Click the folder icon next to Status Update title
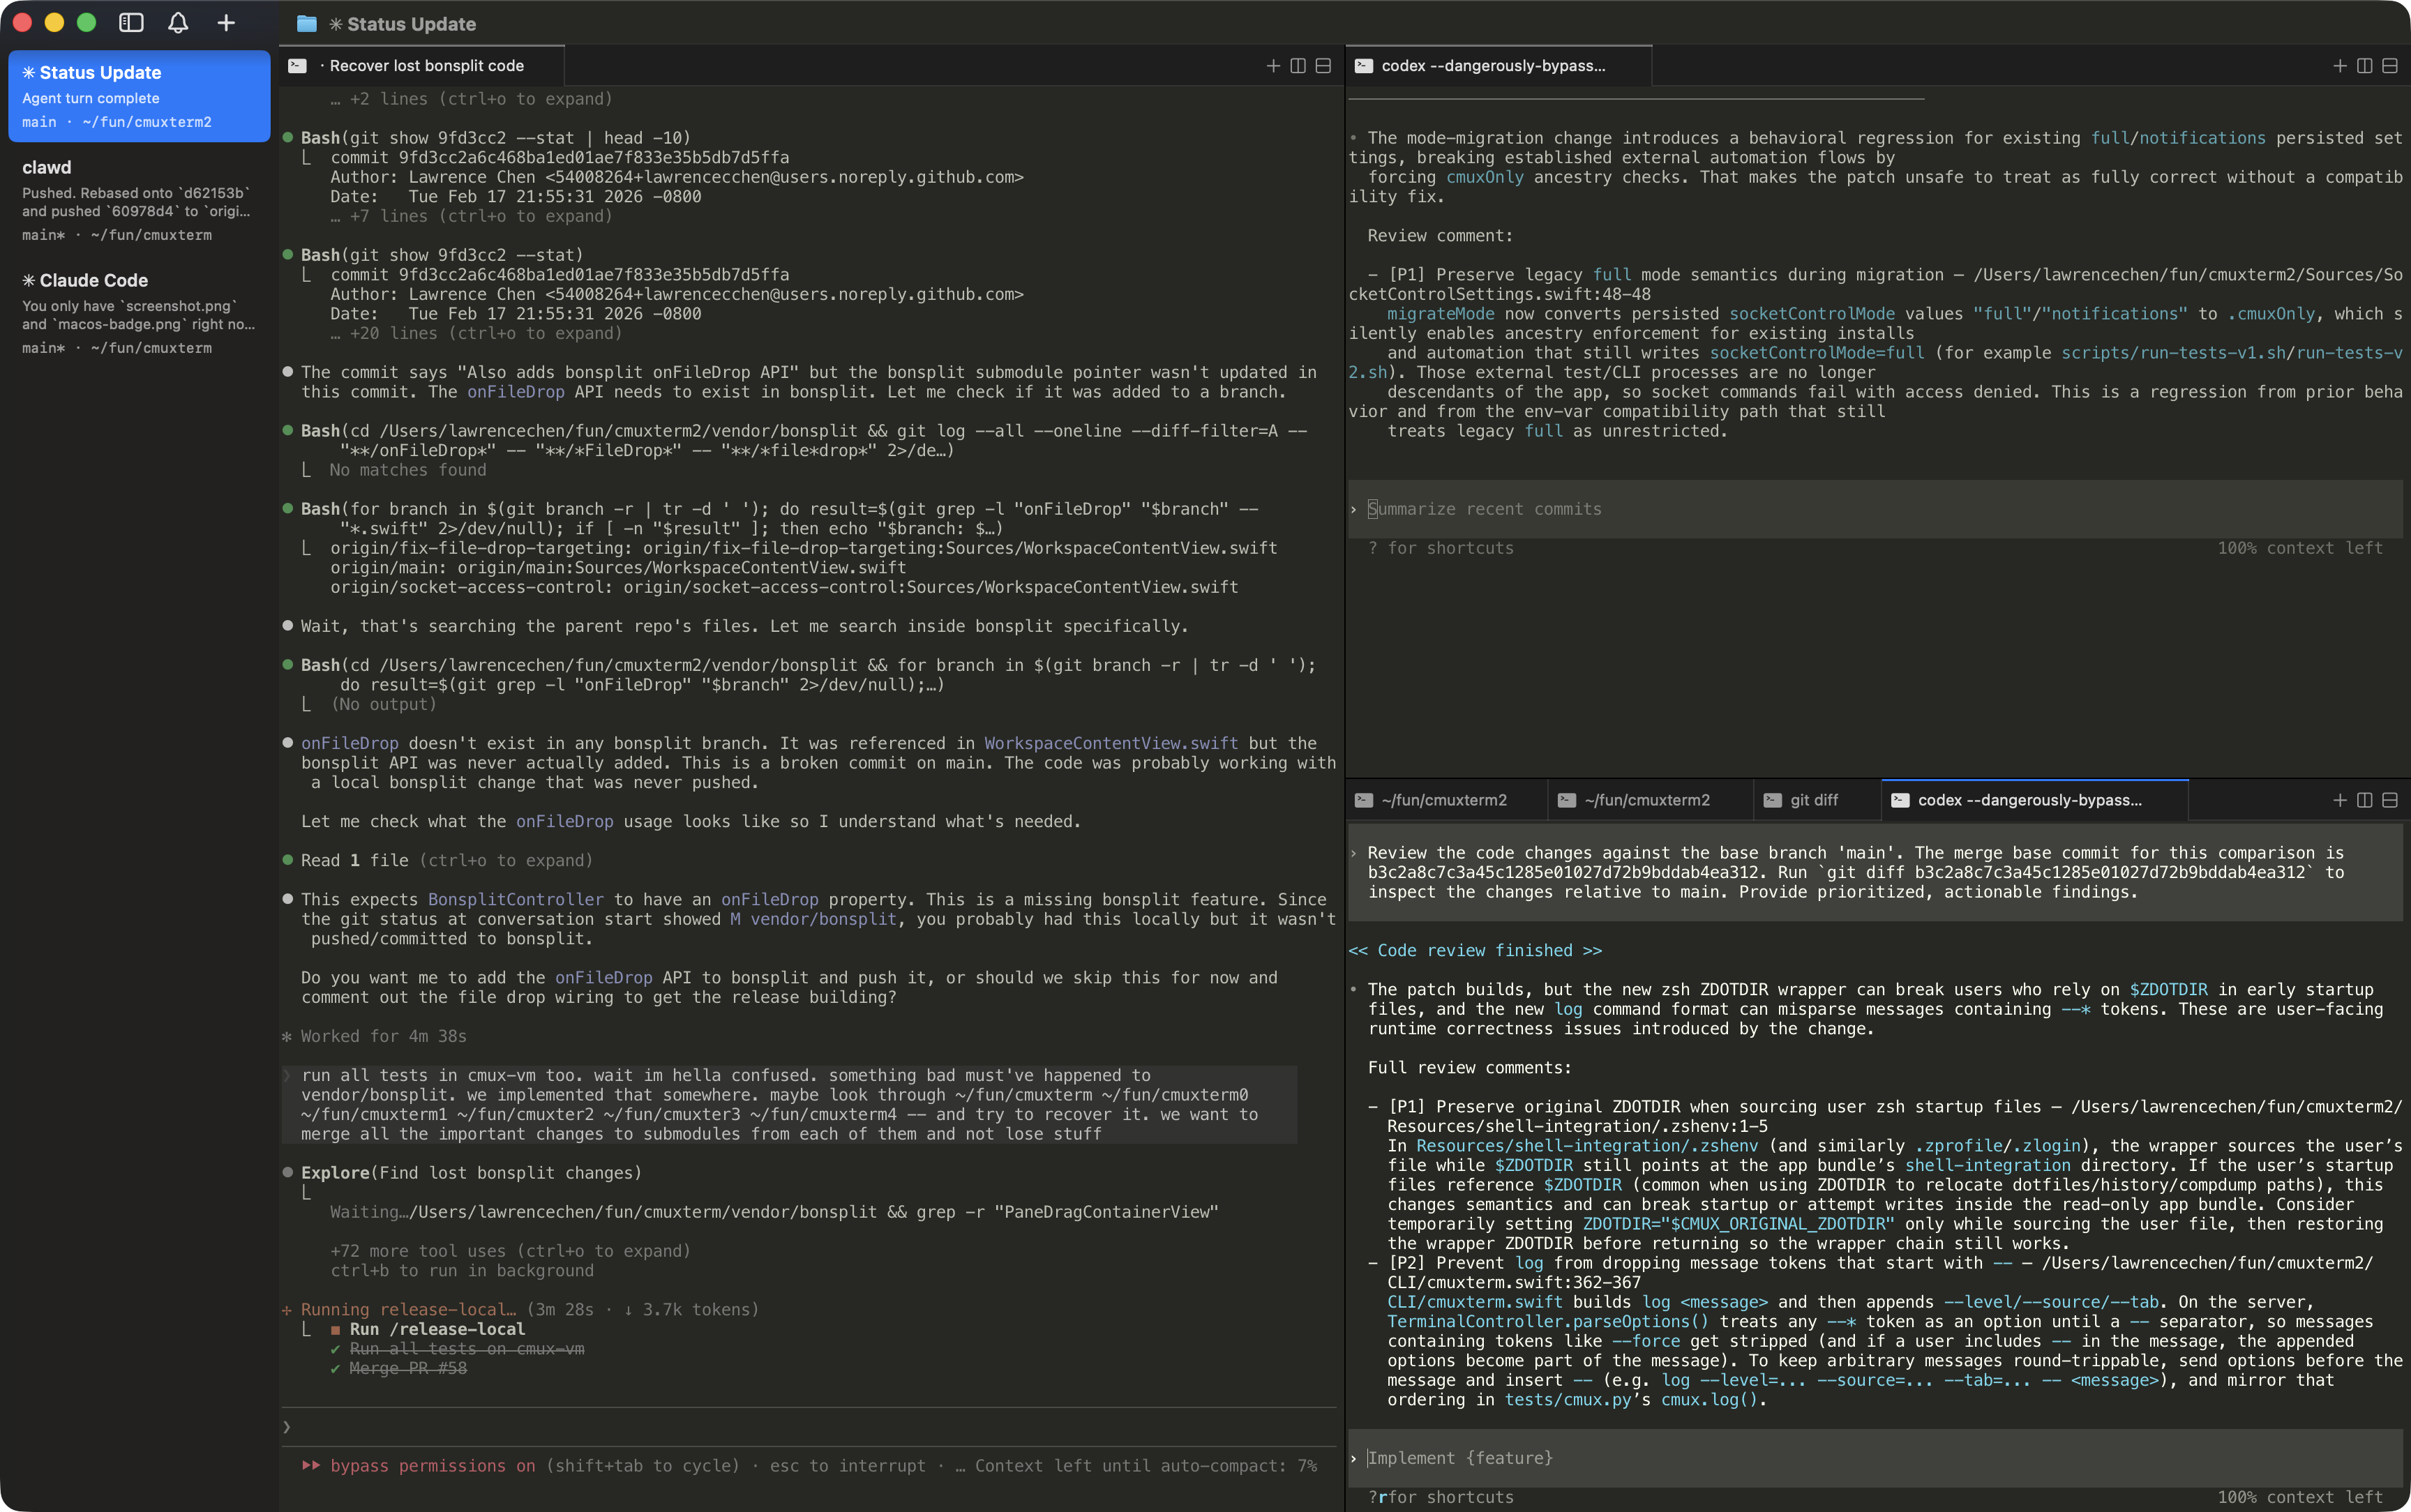2411x1512 pixels. click(307, 23)
